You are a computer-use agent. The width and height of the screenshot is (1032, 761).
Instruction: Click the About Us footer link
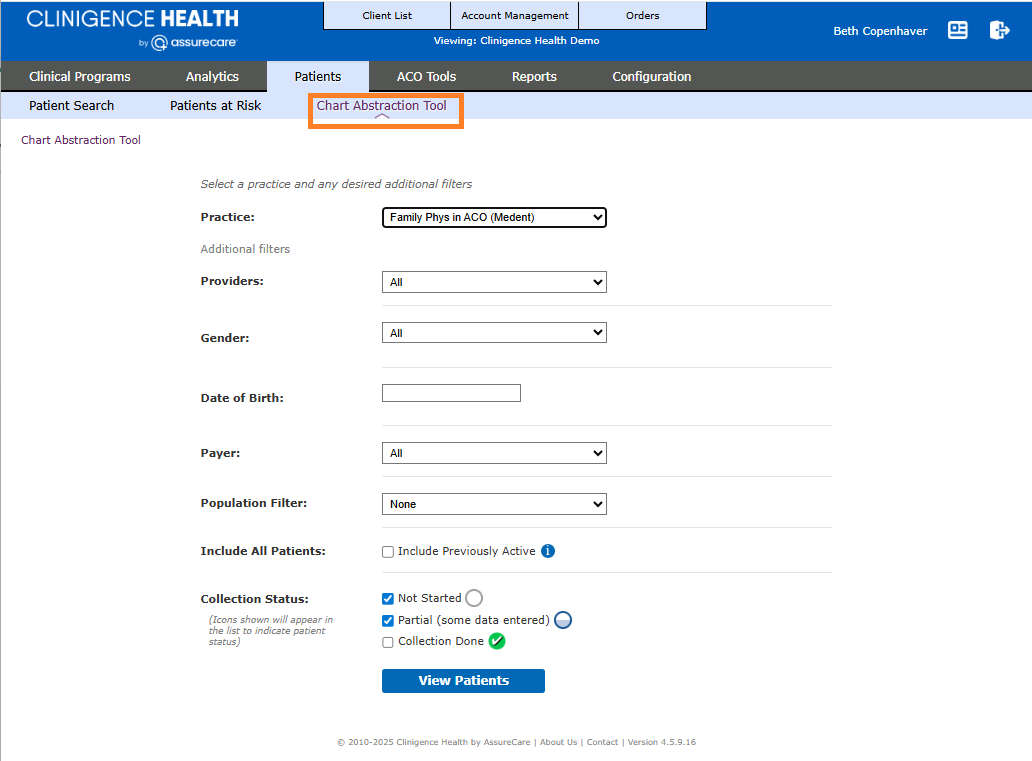click(558, 742)
